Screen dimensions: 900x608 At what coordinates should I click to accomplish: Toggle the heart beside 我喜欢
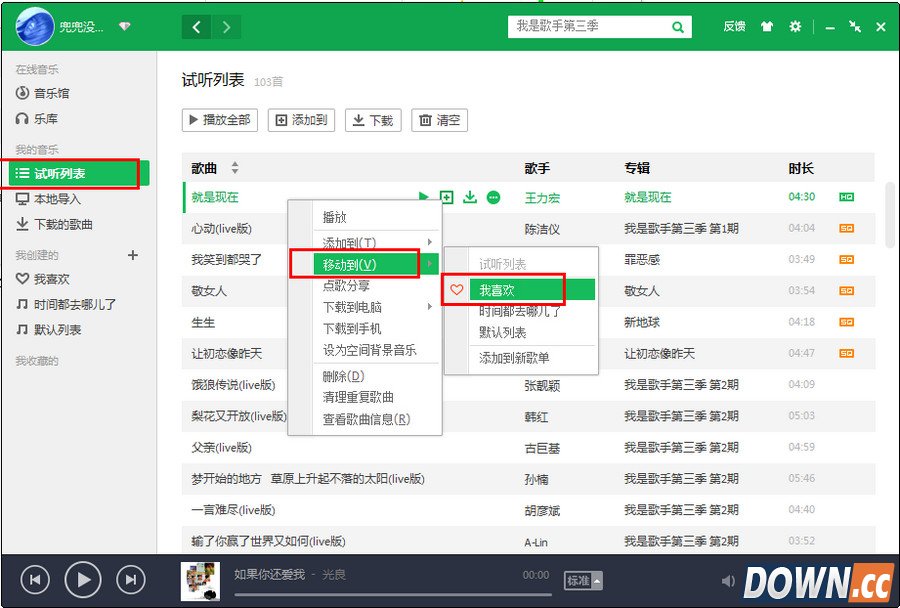456,288
